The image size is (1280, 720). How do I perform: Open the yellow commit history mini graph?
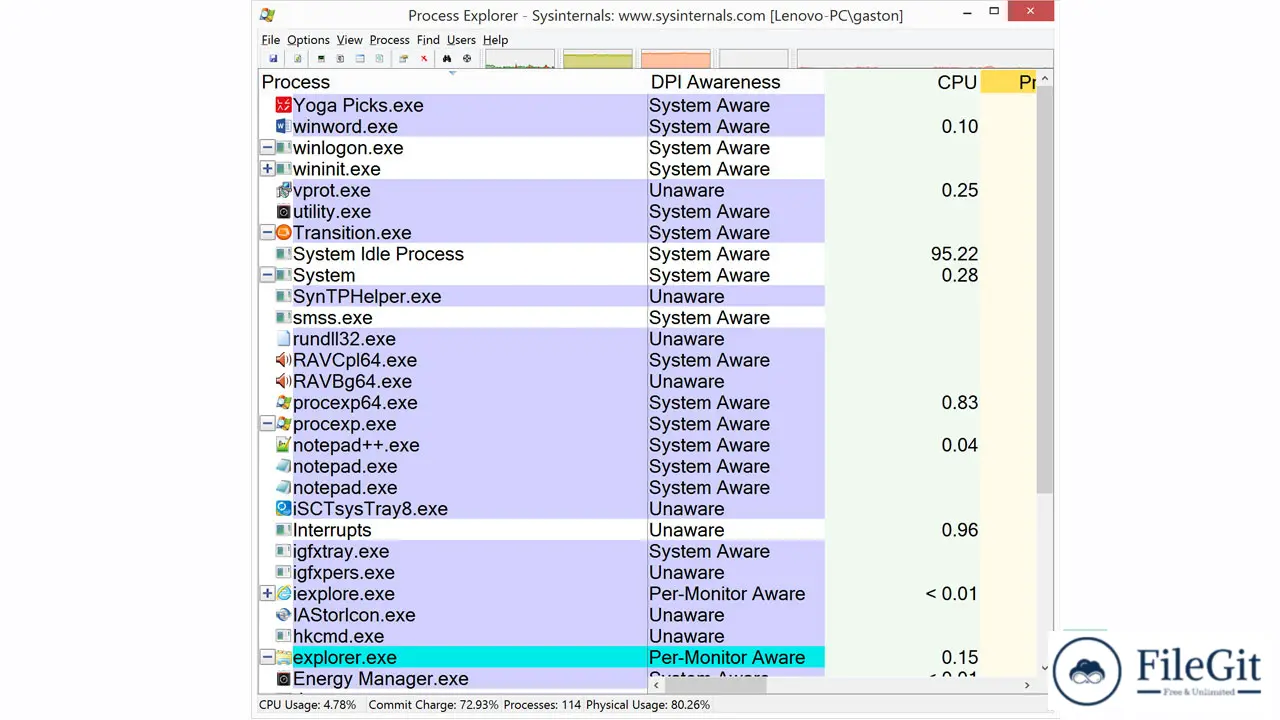[597, 60]
